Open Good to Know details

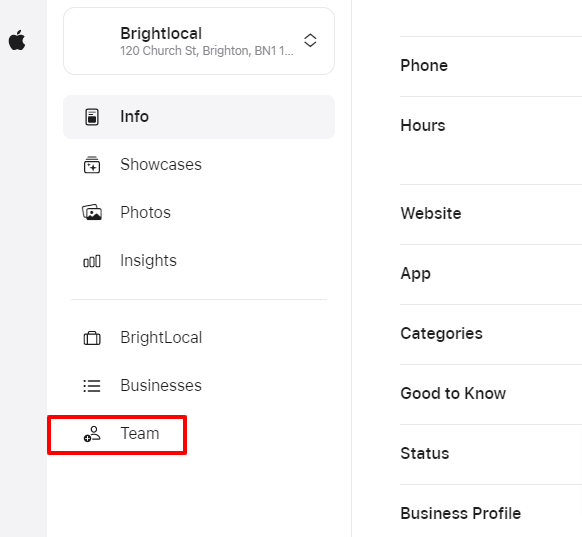(491, 394)
